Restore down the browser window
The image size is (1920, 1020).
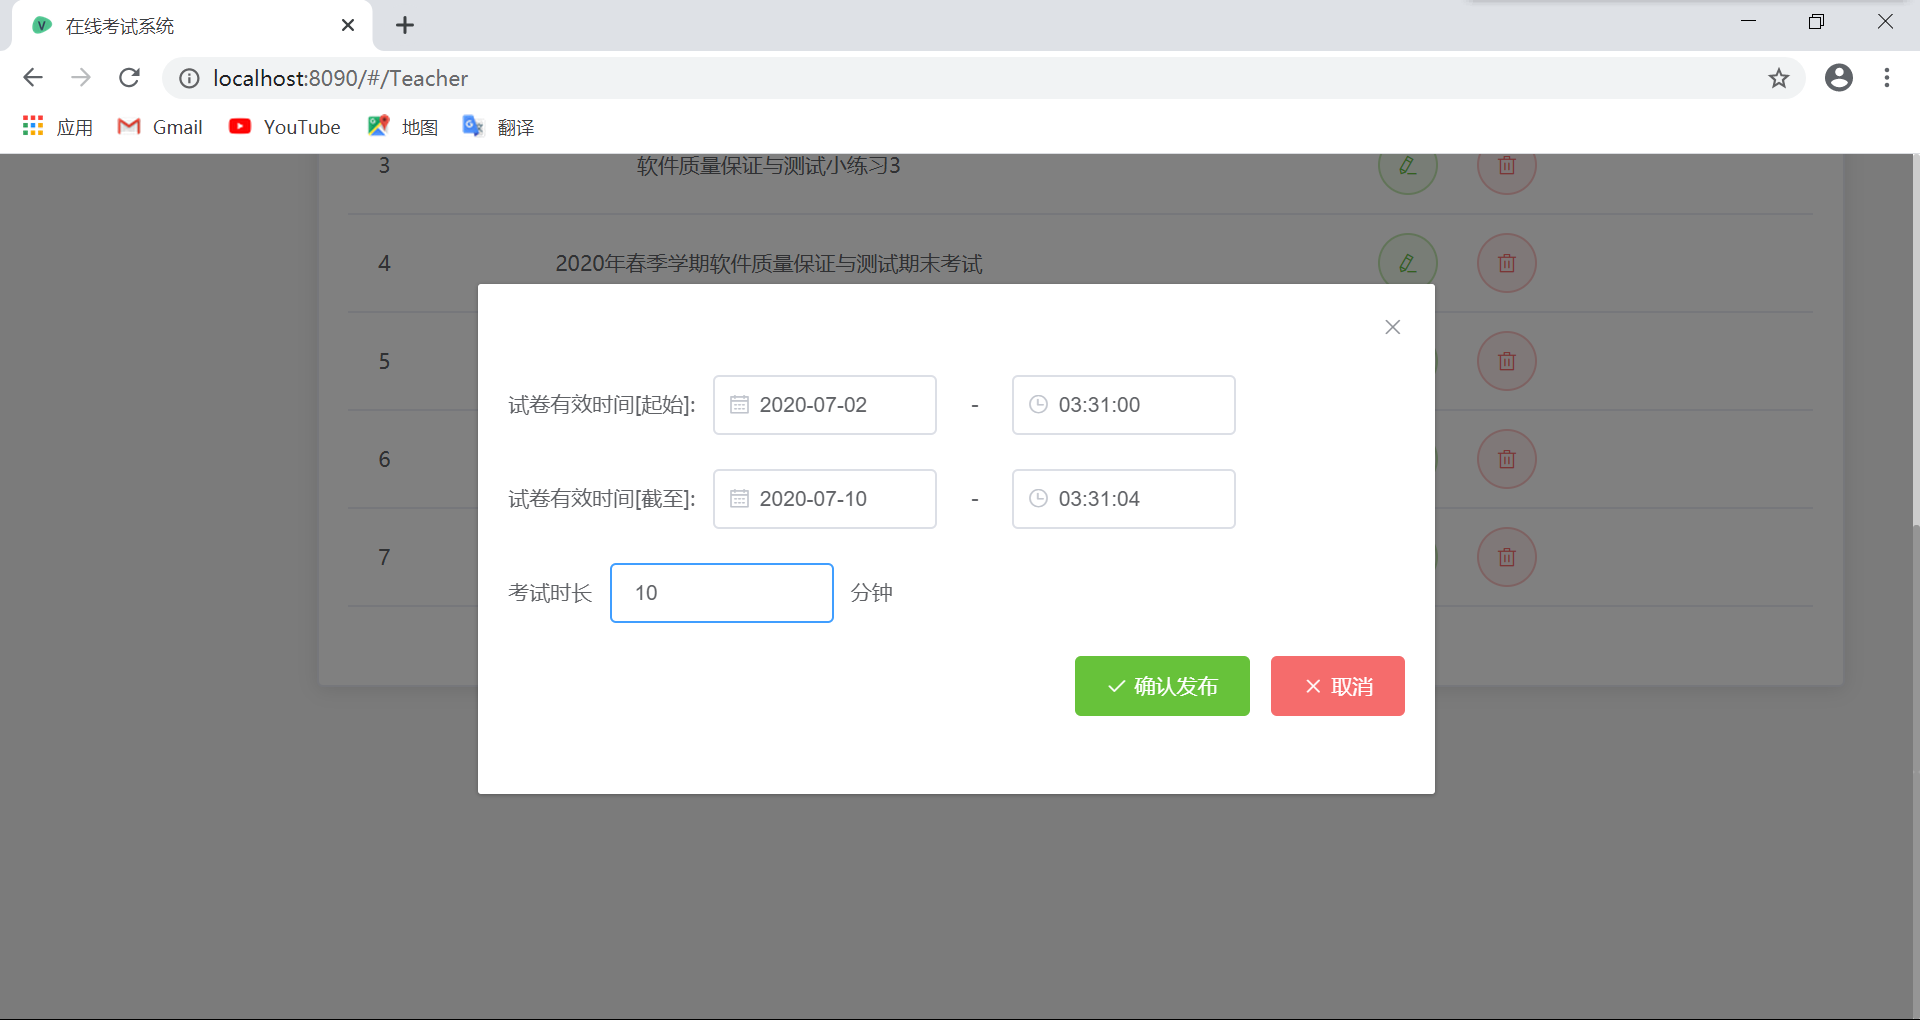[1816, 22]
